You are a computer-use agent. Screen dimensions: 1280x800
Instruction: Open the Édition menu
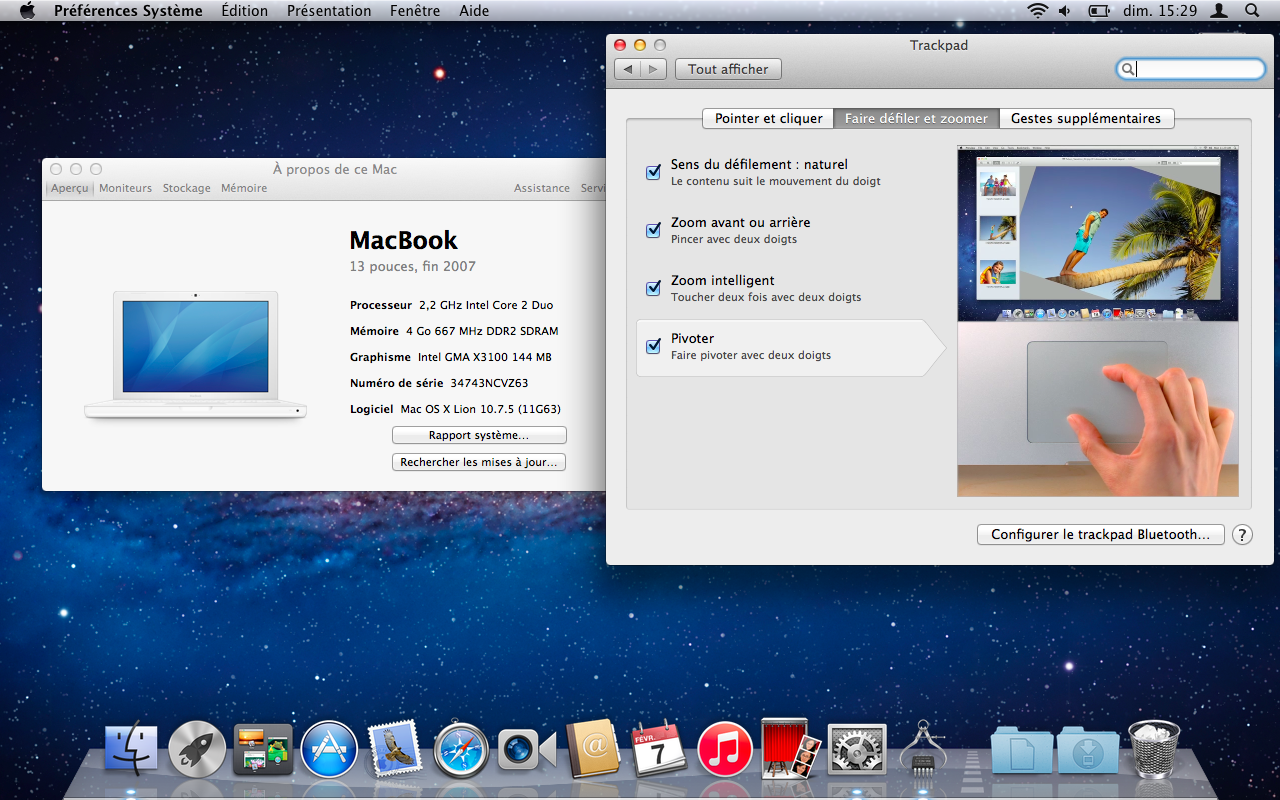click(245, 11)
